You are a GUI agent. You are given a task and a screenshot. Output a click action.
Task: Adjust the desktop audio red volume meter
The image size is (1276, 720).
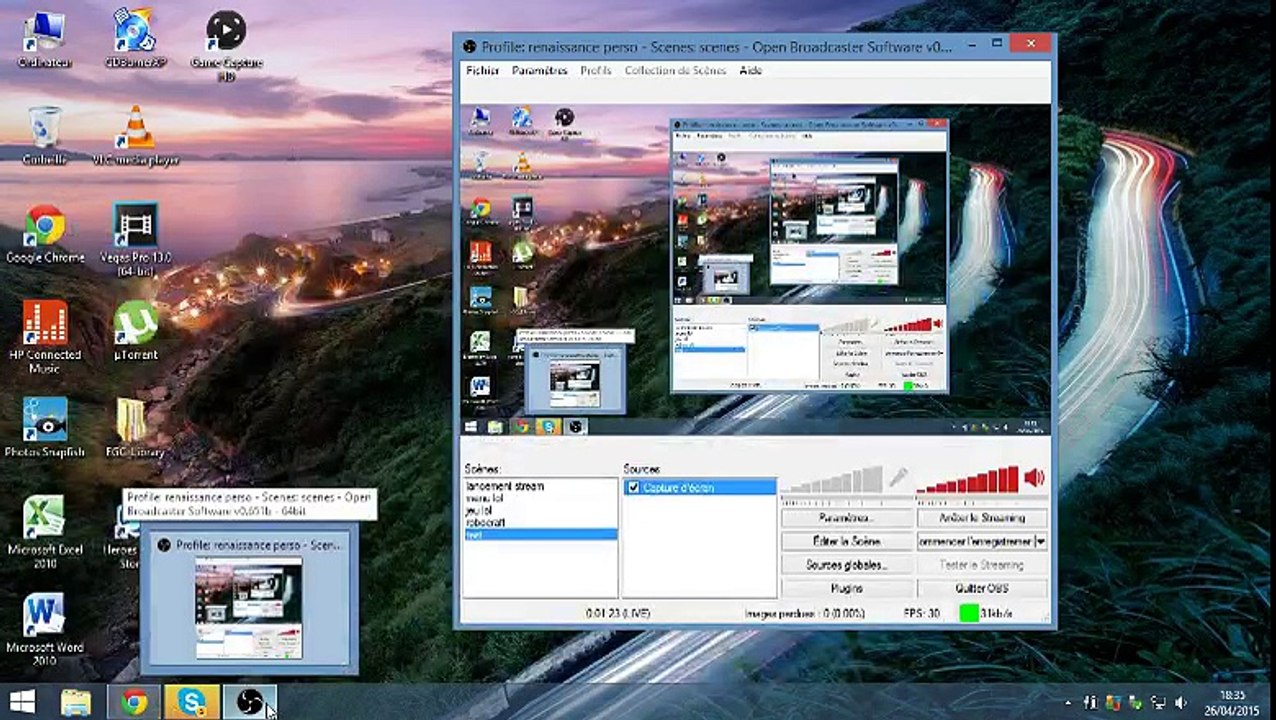968,480
